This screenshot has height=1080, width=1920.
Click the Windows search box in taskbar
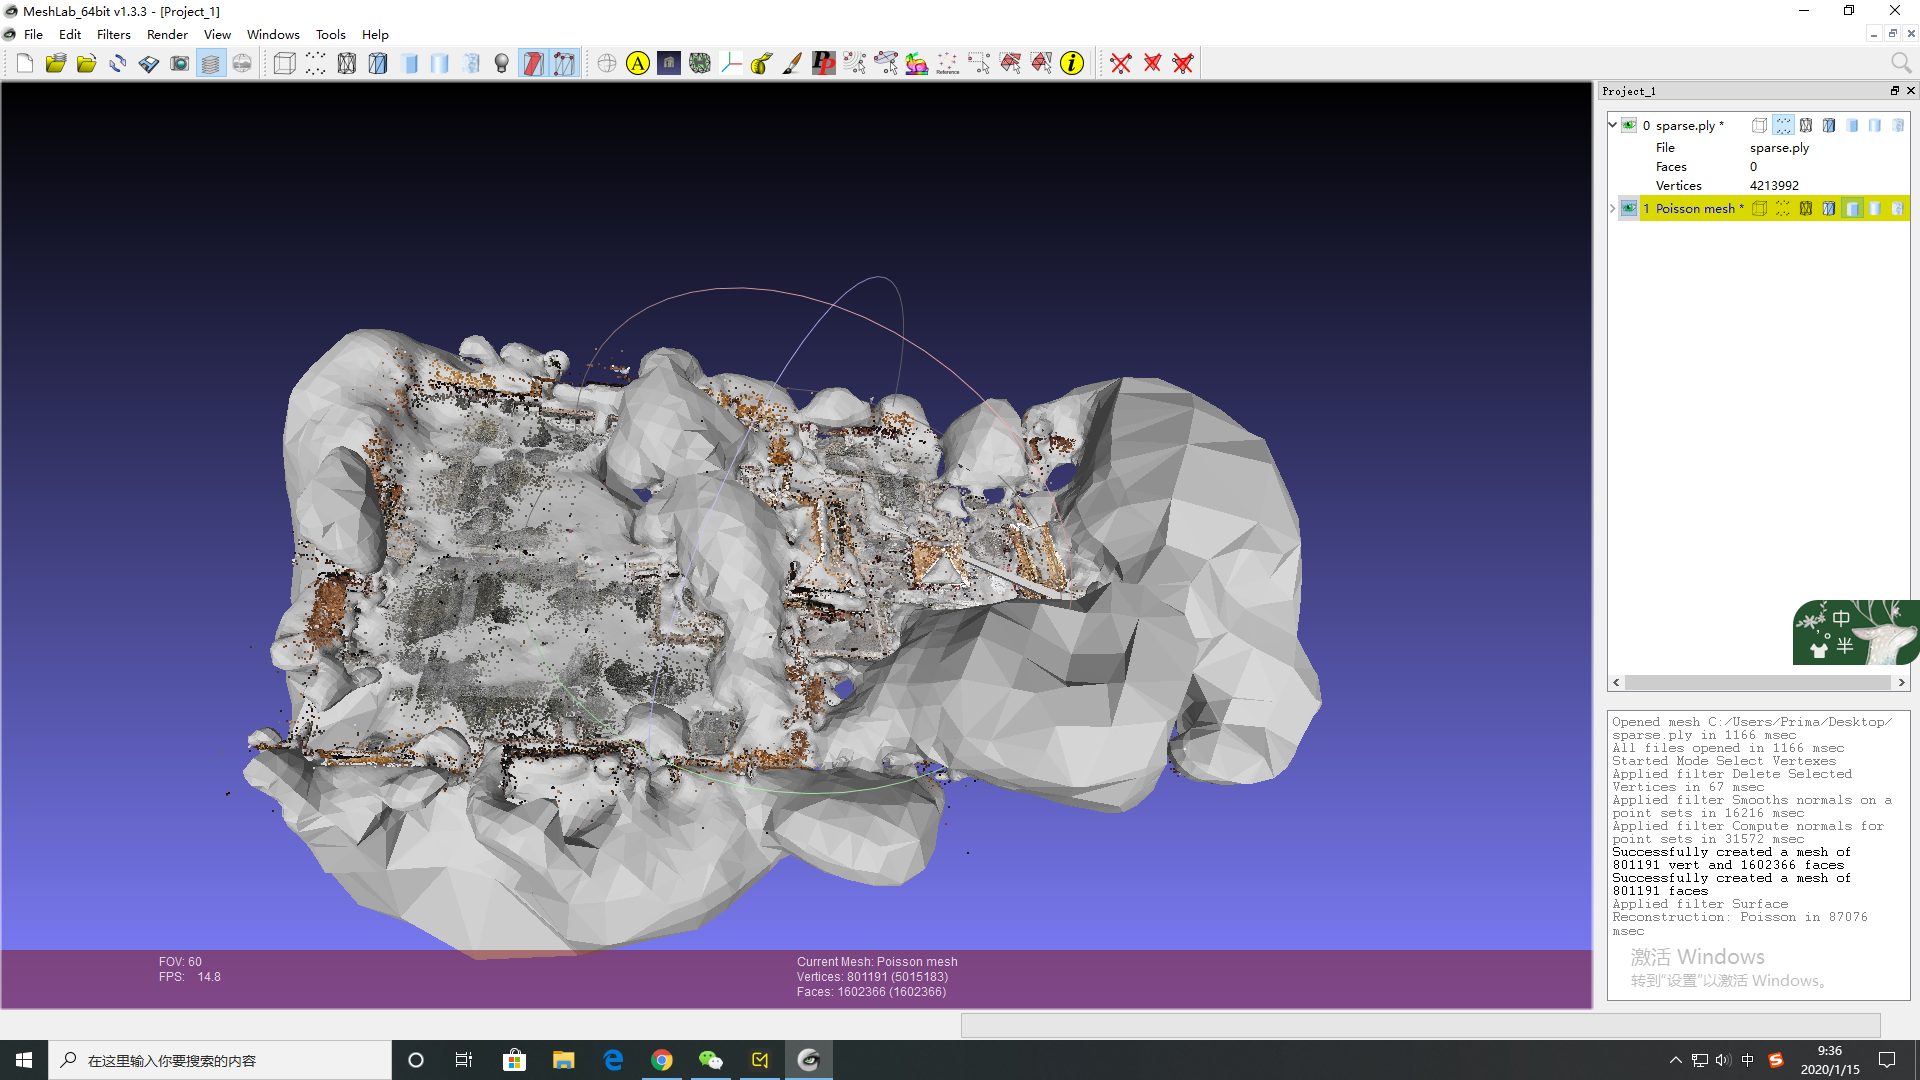point(220,1060)
